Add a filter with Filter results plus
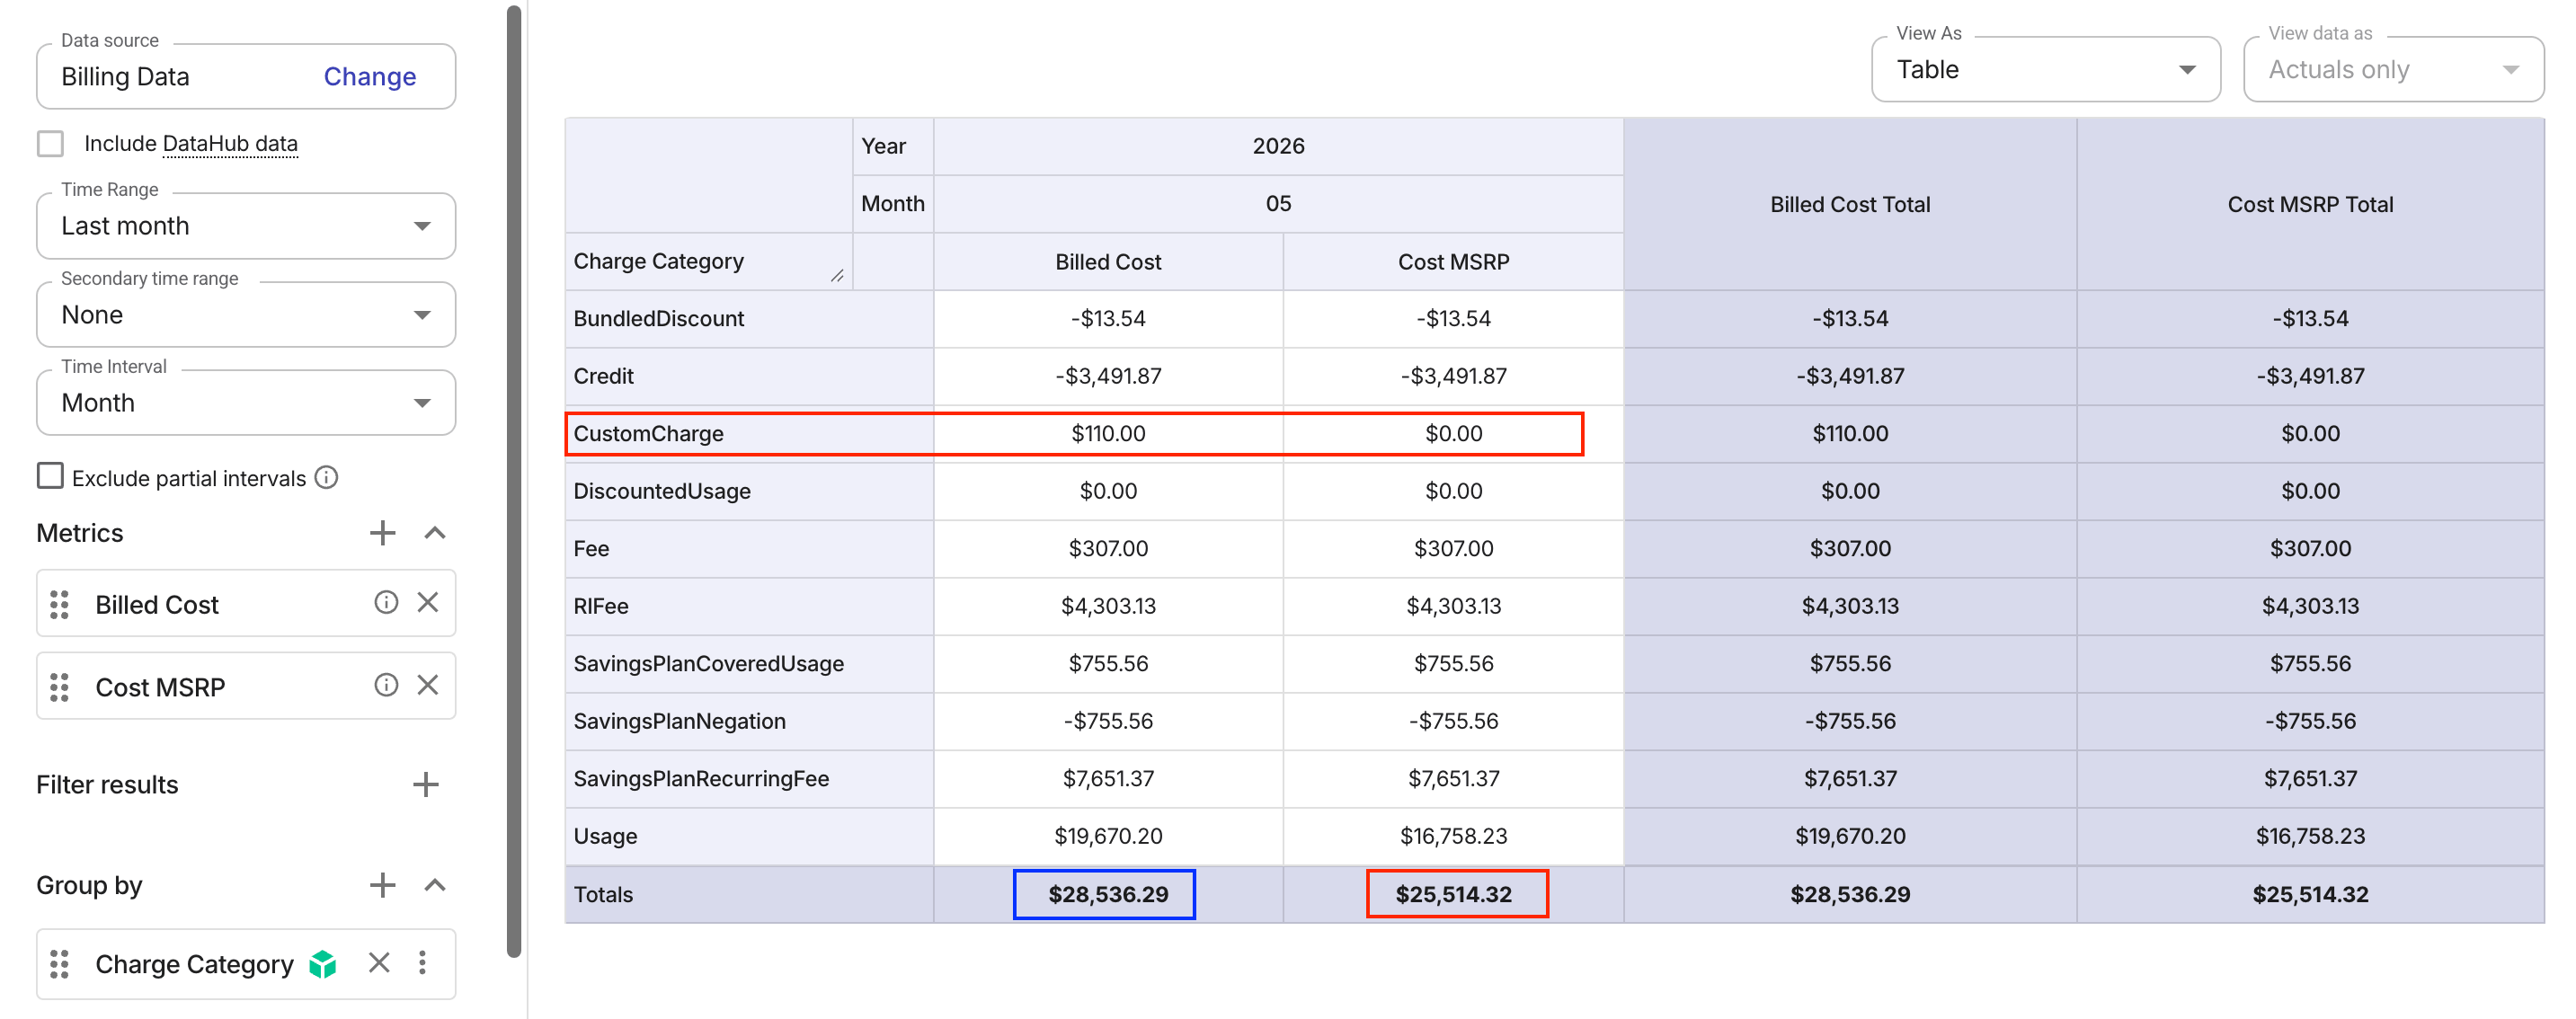Viewport: 2576px width, 1019px height. 426,784
